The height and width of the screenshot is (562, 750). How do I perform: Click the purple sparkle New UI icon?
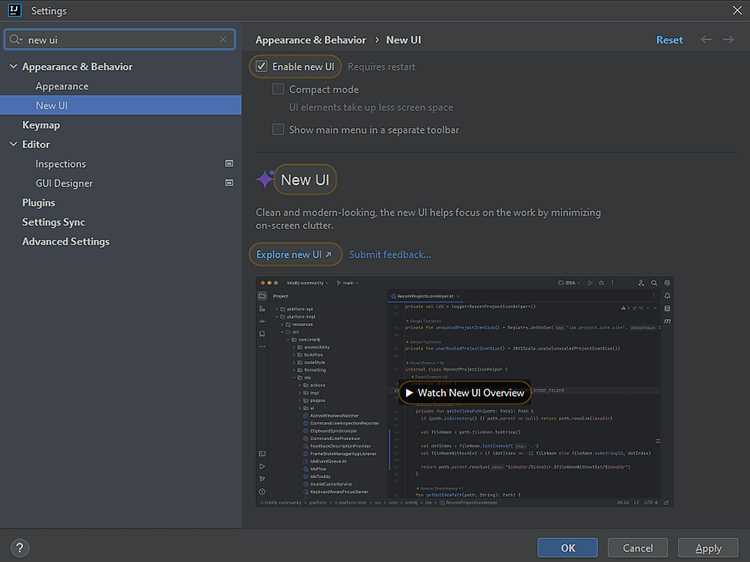click(265, 179)
